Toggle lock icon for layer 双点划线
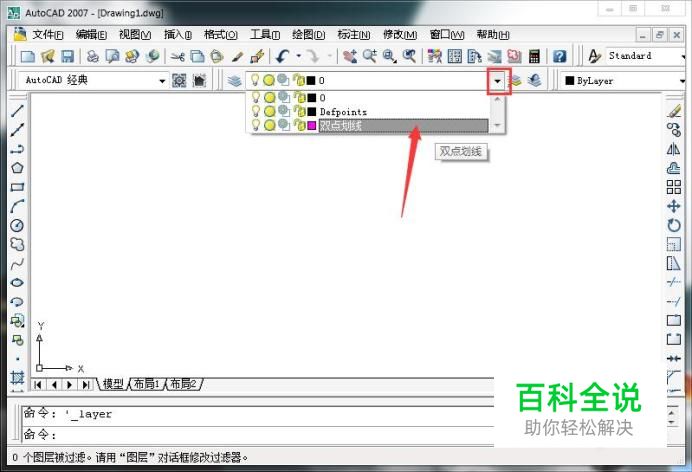 coord(300,126)
